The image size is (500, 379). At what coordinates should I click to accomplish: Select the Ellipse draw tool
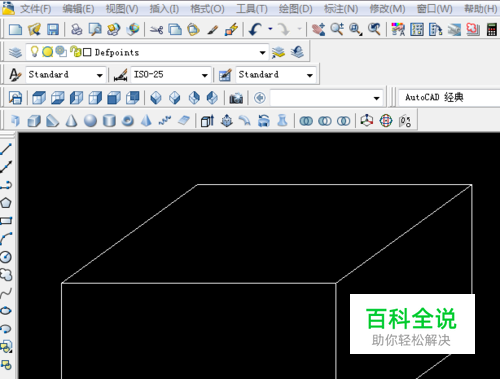[x=6, y=311]
